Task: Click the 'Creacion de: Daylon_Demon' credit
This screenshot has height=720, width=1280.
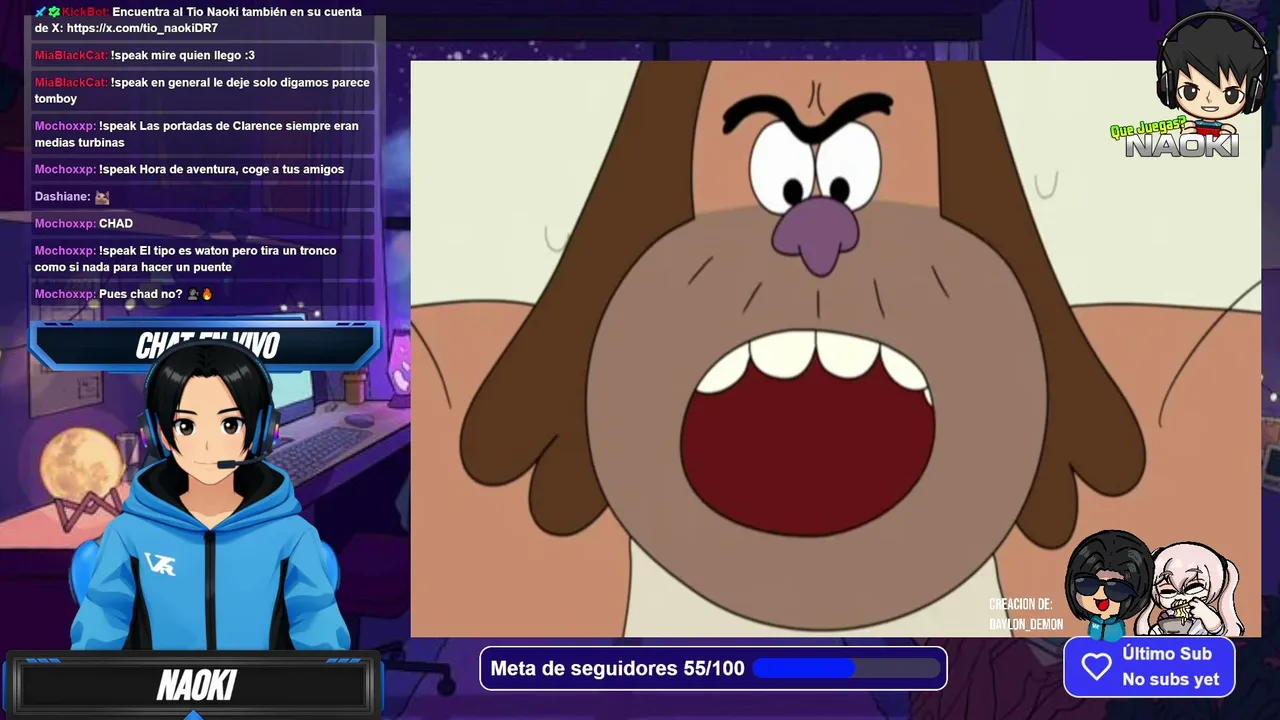Action: tap(1025, 614)
